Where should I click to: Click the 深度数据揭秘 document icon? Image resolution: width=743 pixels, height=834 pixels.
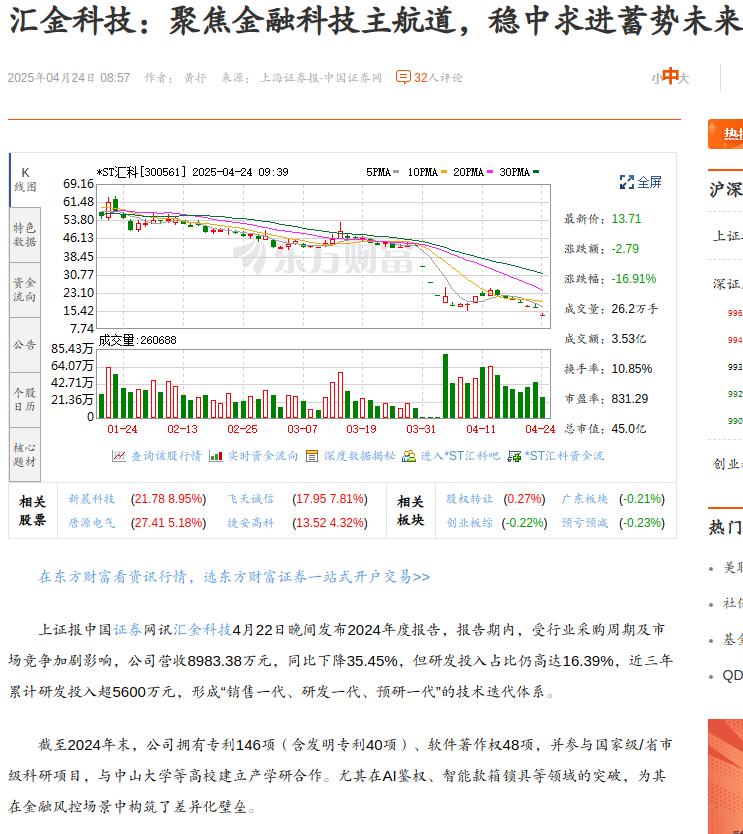point(312,456)
